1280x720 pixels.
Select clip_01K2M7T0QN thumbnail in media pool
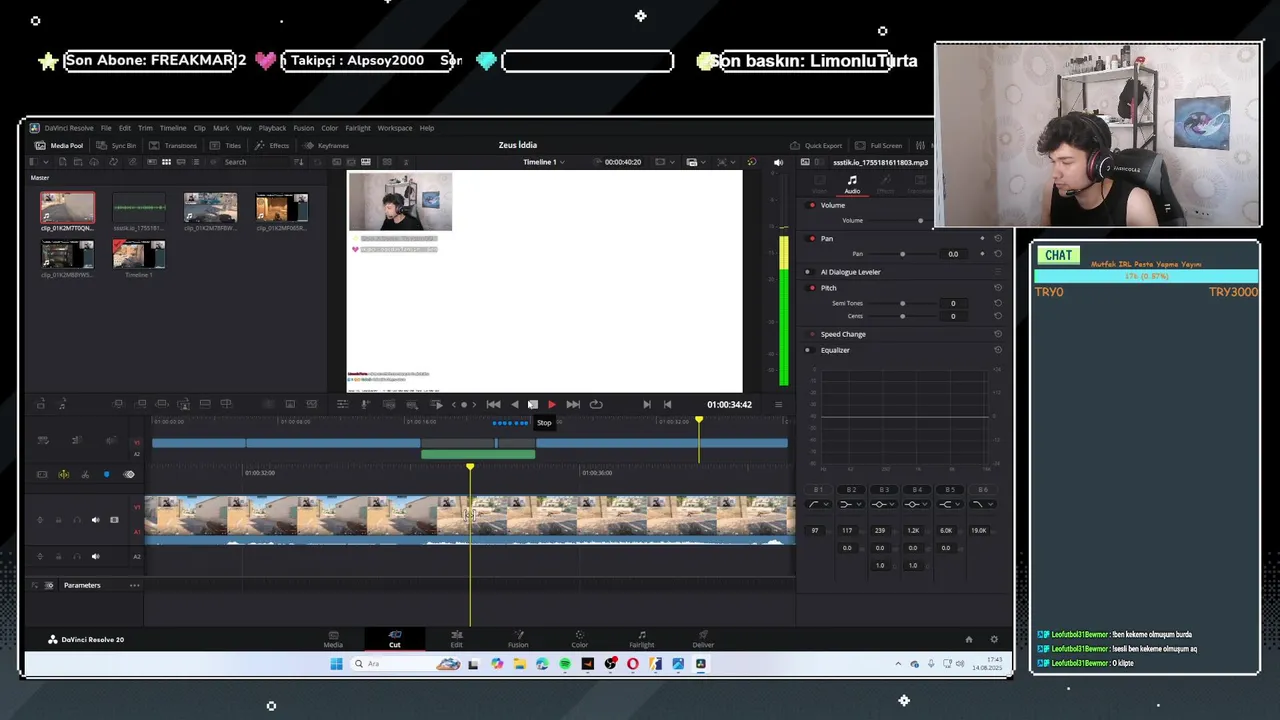click(67, 207)
